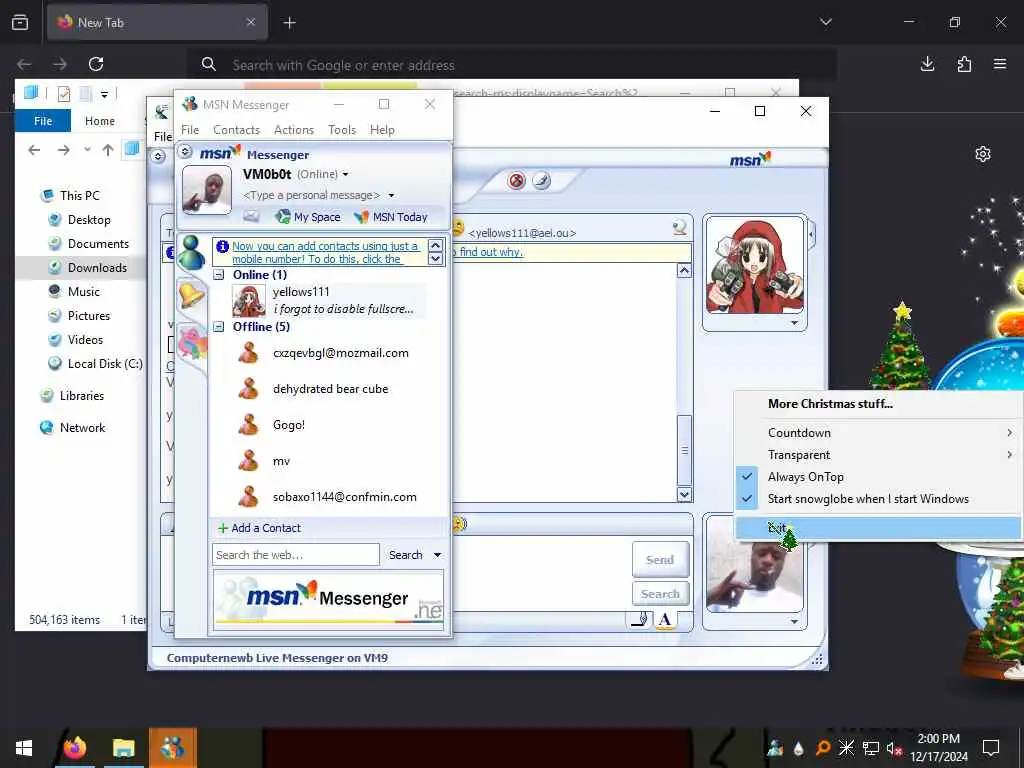Click the sobaxo1144@confmin.com contact icon
The image size is (1024, 768).
248,497
